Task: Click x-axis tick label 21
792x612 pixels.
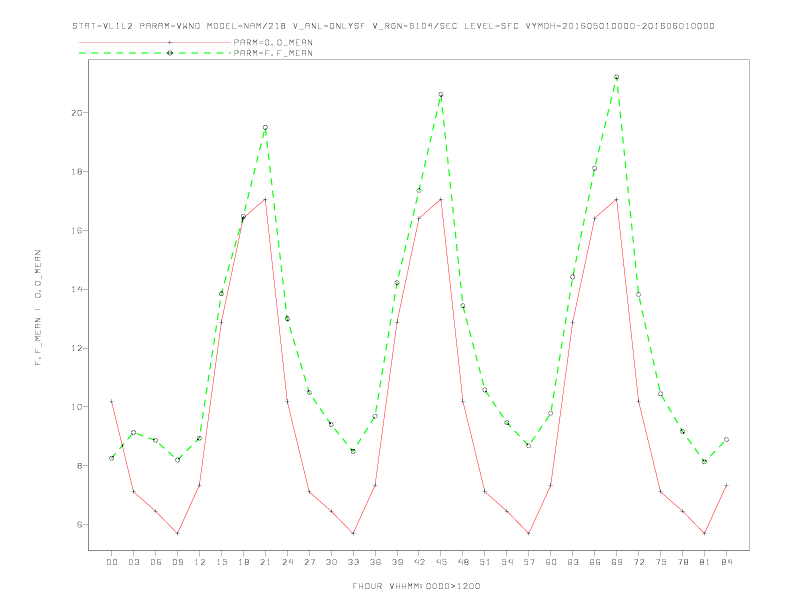Action: point(265,562)
